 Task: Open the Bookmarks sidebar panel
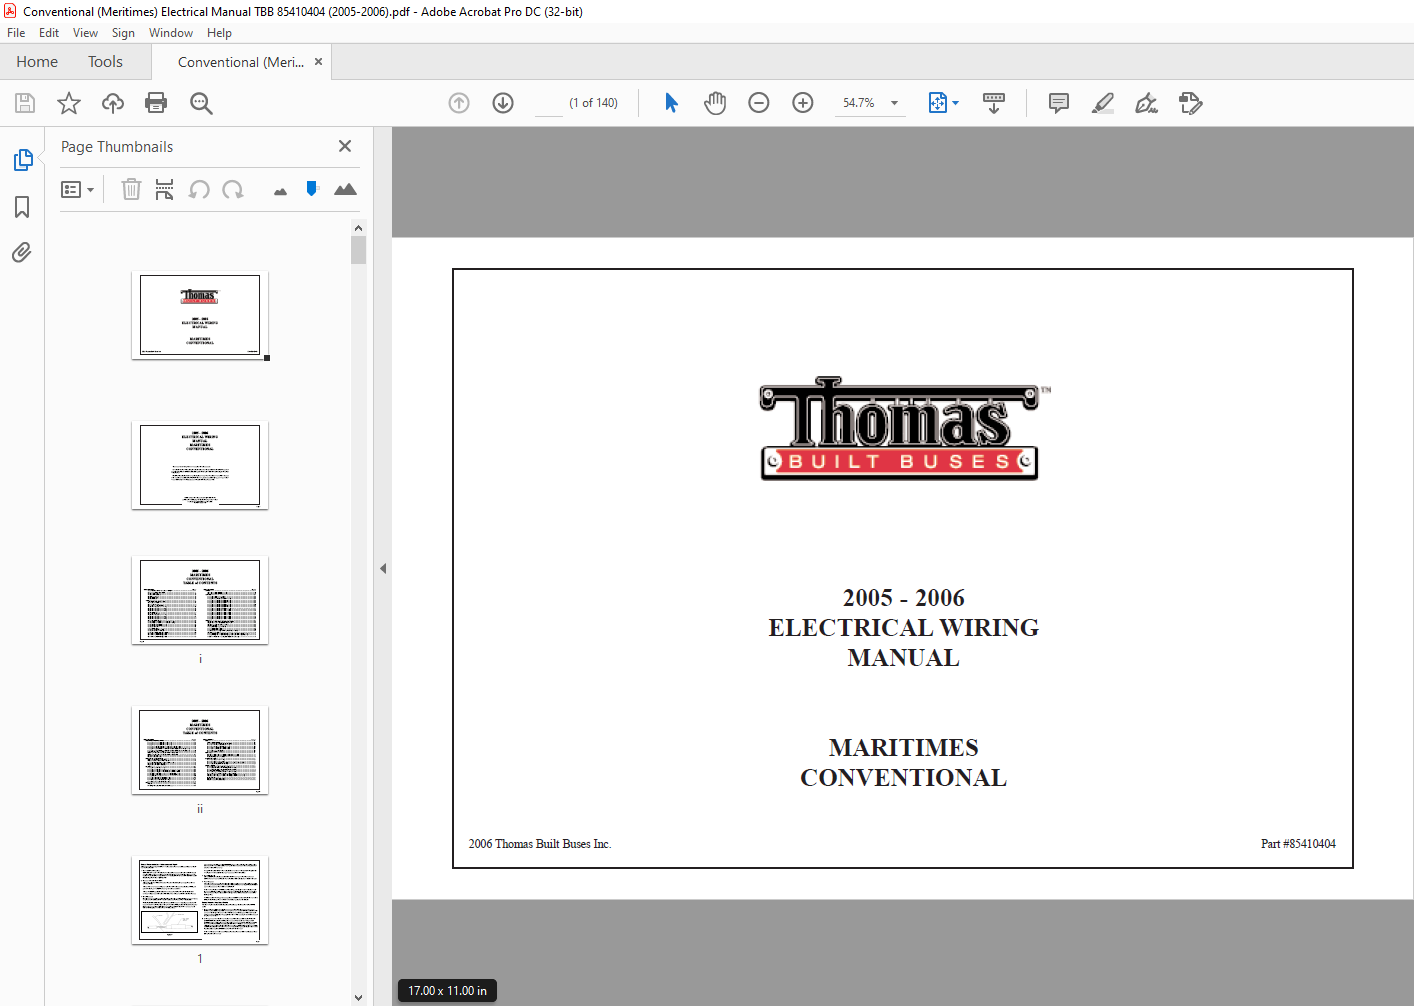click(x=22, y=207)
